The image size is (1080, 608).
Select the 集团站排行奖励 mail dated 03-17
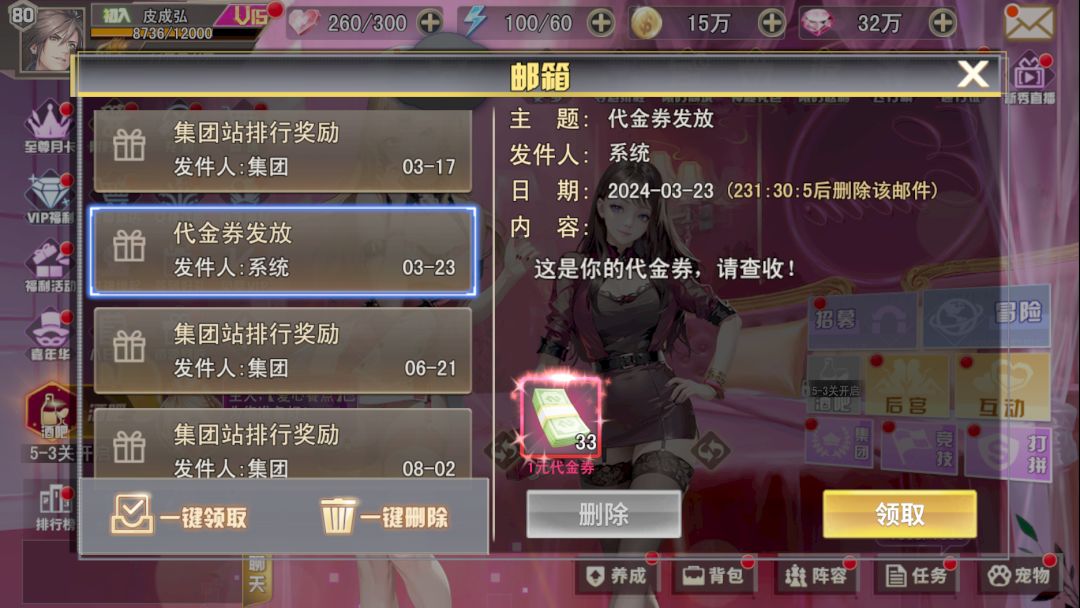click(x=282, y=151)
